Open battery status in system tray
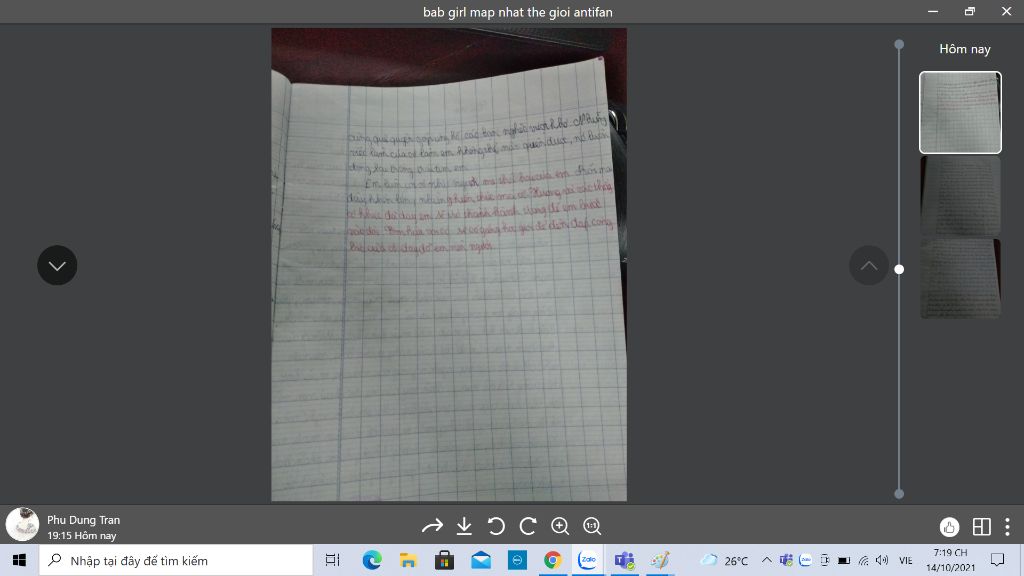 pos(844,560)
